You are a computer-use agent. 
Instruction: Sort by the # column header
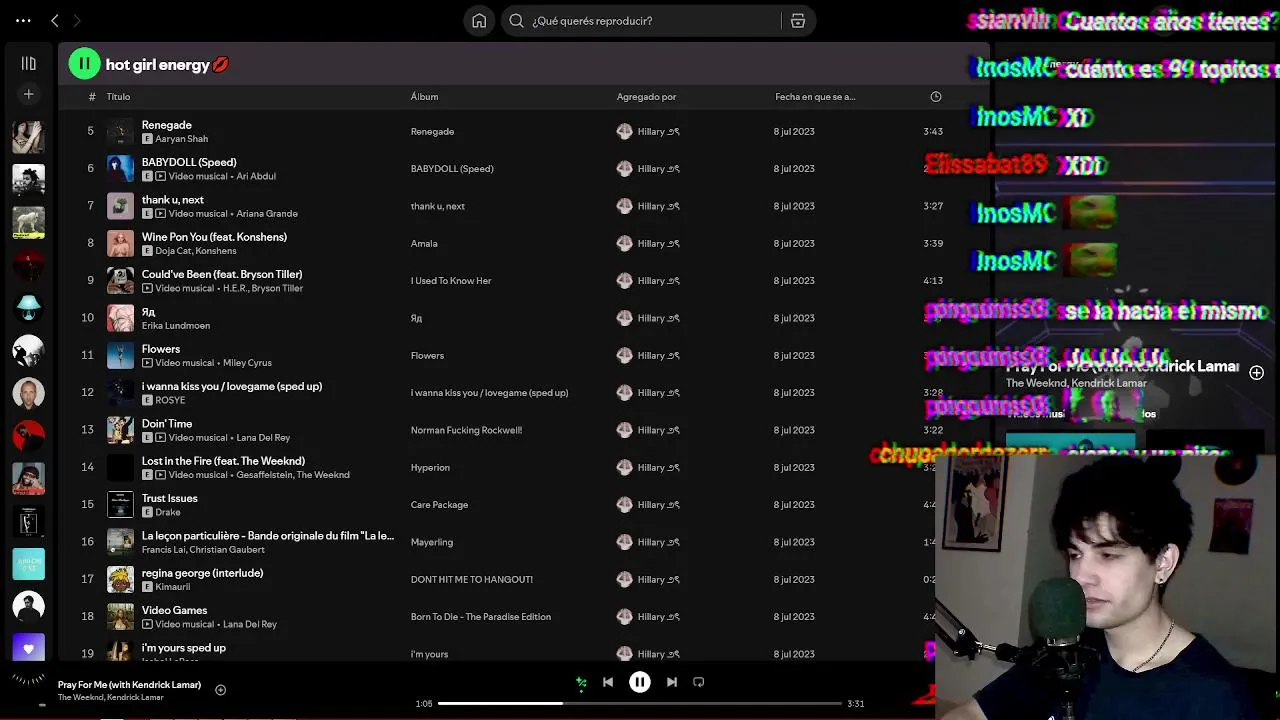coord(92,97)
